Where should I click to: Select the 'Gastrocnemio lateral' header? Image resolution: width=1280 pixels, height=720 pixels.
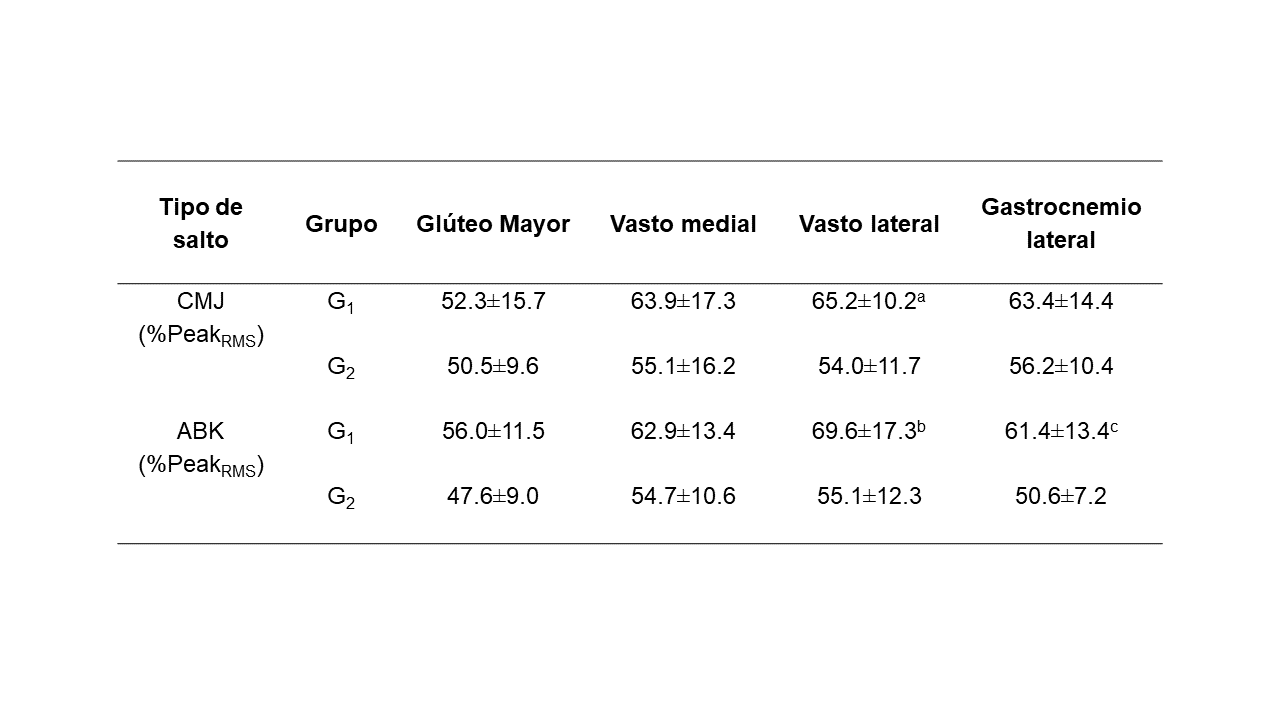(1061, 223)
